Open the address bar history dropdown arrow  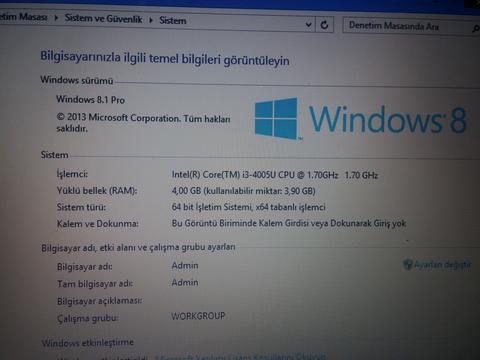pos(309,24)
